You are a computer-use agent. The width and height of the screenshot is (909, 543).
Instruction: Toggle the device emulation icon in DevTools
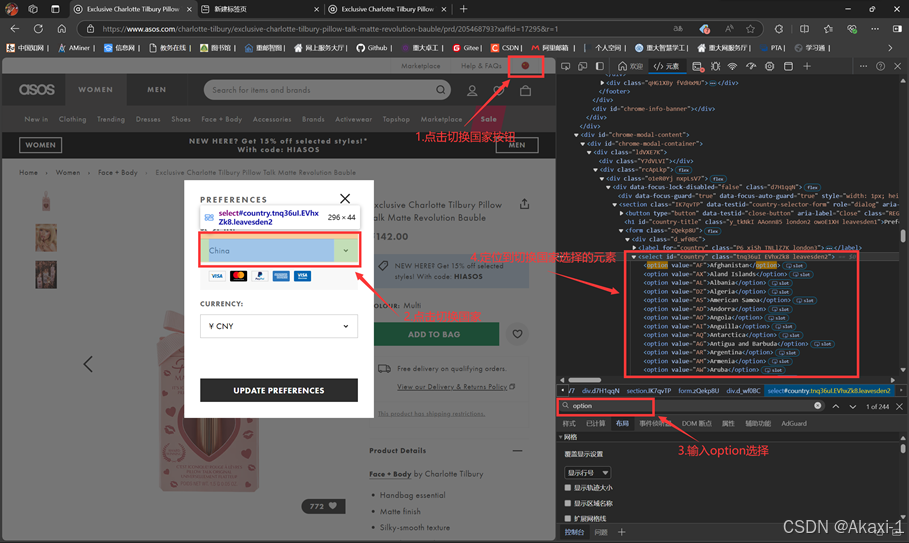(x=583, y=66)
